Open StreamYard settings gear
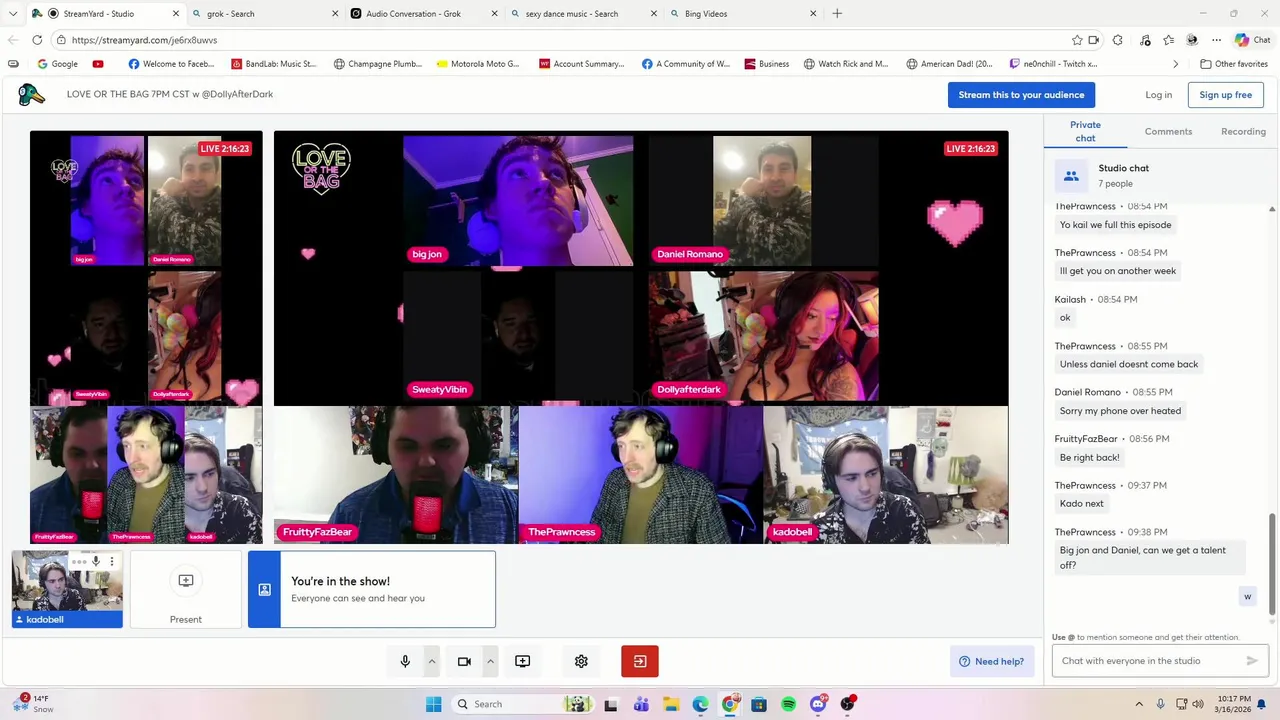The width and height of the screenshot is (1280, 720). pyautogui.click(x=581, y=661)
